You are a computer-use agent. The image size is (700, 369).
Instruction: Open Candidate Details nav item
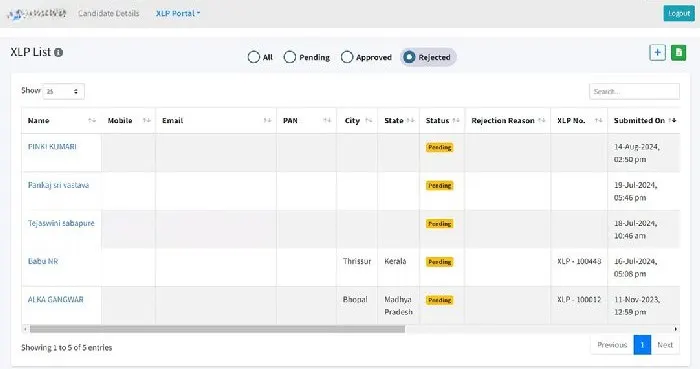[x=108, y=13]
